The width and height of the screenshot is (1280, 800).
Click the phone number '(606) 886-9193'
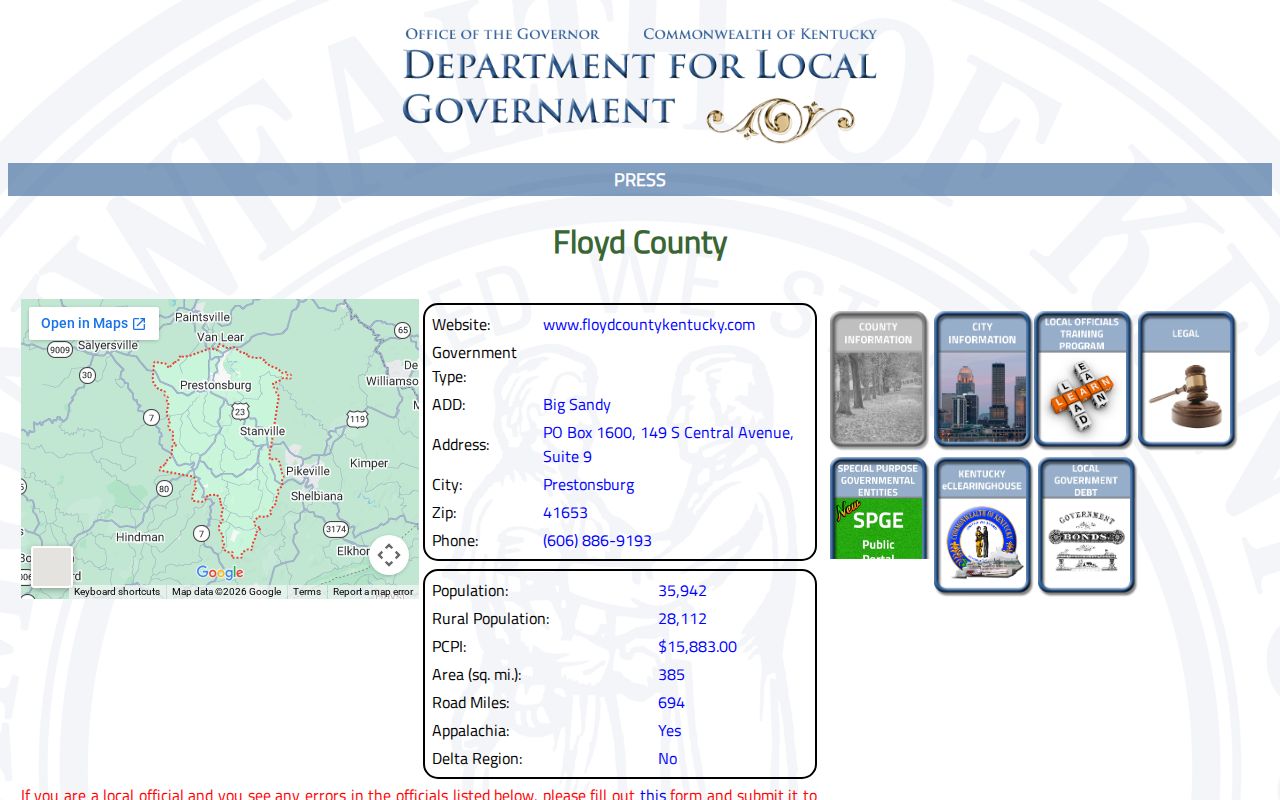click(597, 541)
